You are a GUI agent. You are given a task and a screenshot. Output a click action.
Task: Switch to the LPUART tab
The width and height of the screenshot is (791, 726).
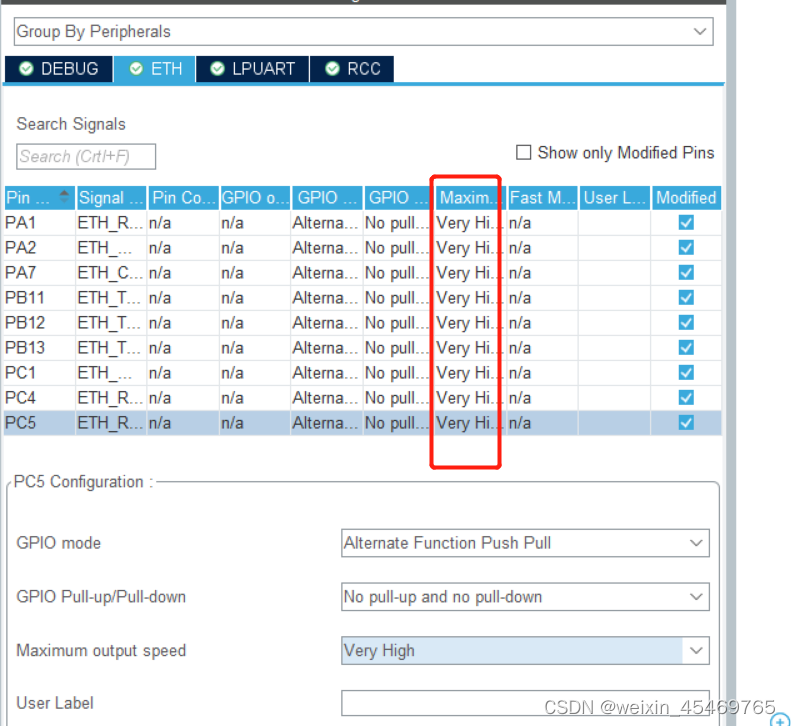pyautogui.click(x=253, y=69)
